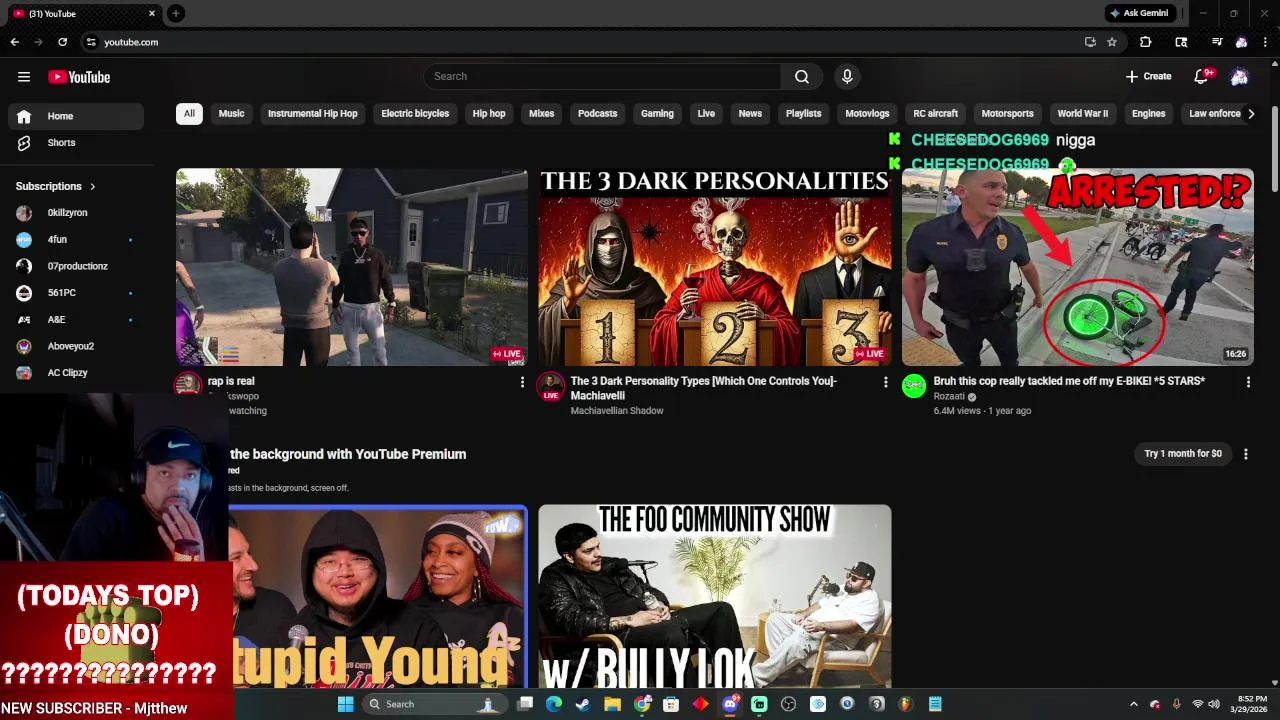Open 'The Foo Community Show' thumbnail

point(715,596)
